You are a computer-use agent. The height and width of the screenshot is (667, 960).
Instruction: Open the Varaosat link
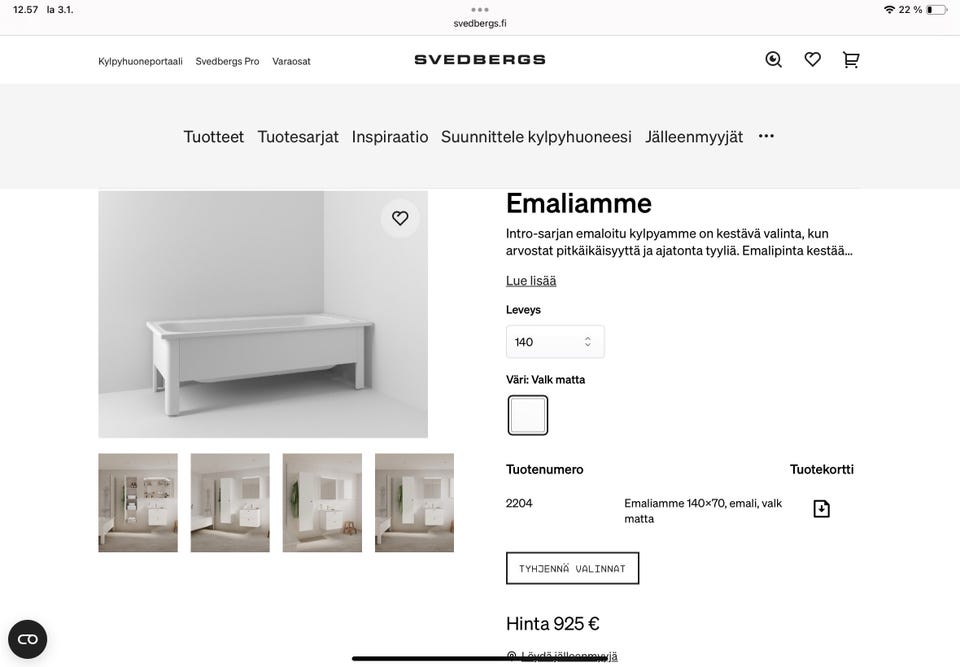point(291,61)
